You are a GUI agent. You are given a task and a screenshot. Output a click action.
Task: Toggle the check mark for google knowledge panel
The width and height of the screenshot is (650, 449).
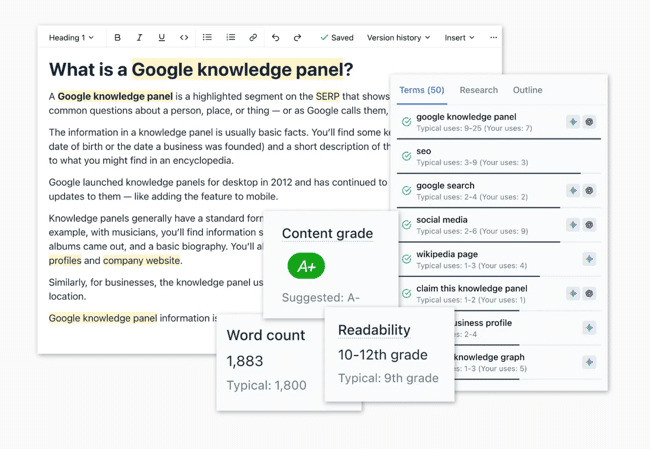[407, 122]
